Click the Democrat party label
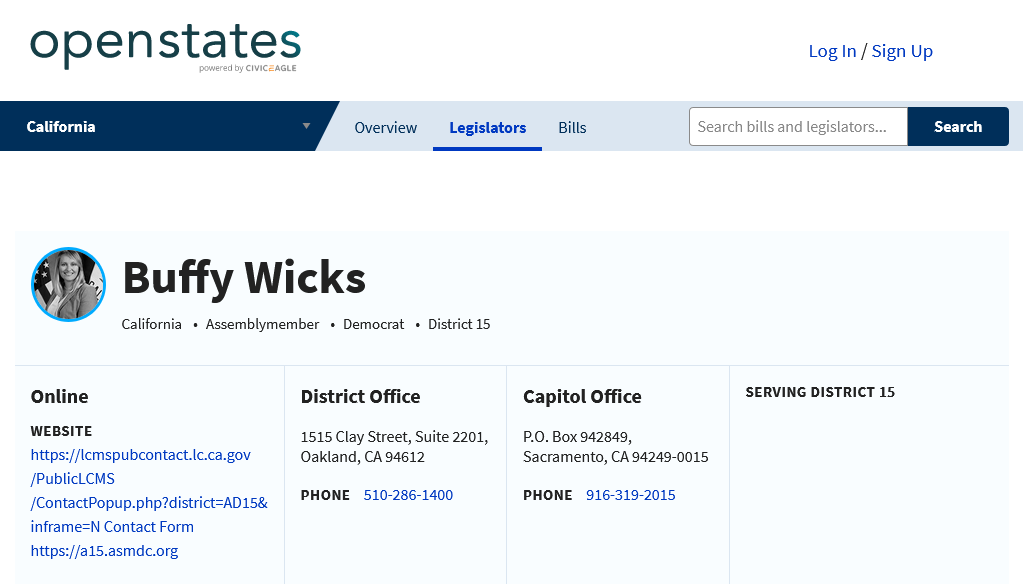This screenshot has width=1023, height=584. click(x=373, y=324)
